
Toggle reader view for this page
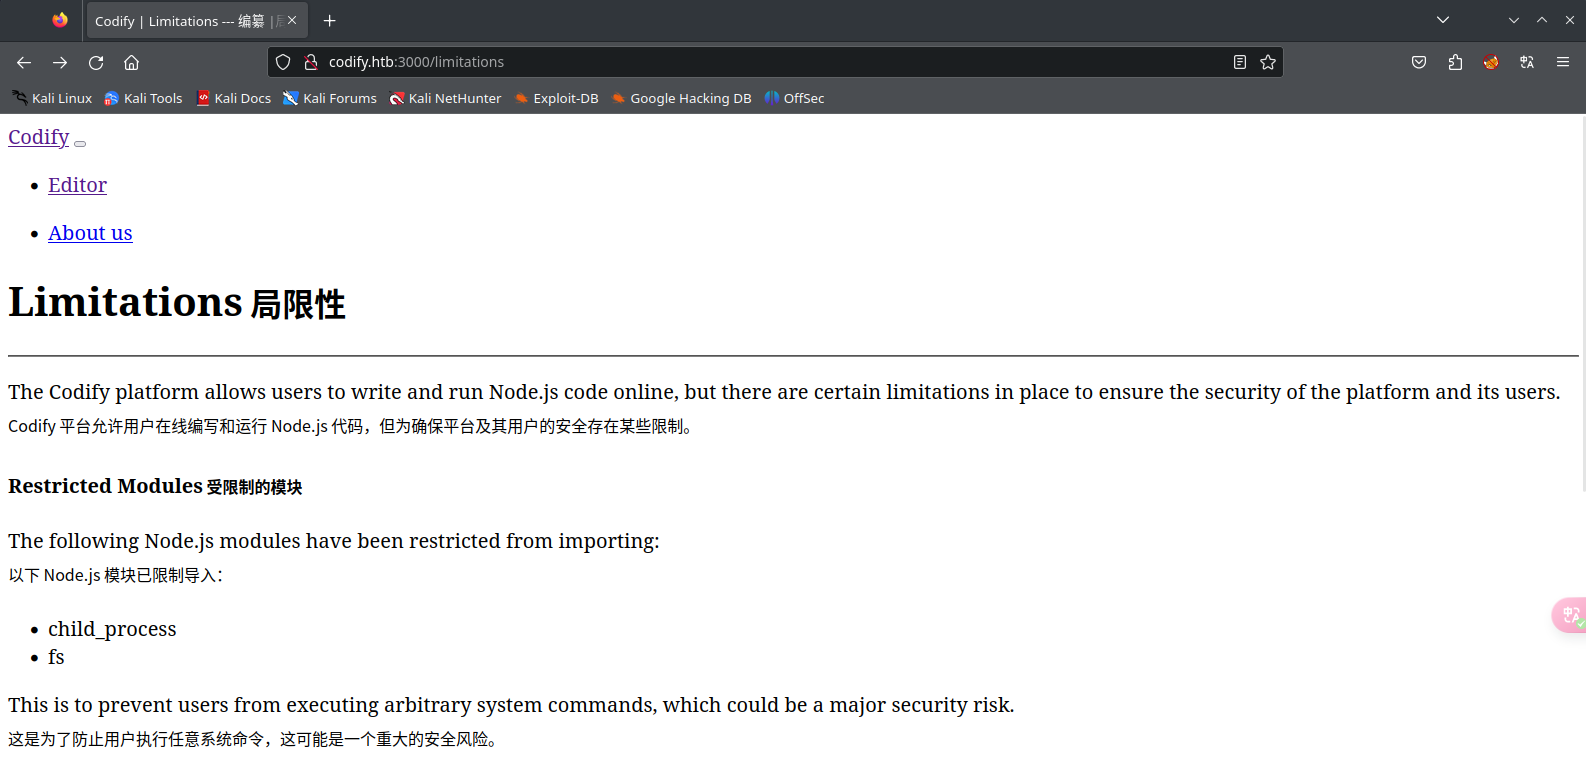click(1240, 62)
